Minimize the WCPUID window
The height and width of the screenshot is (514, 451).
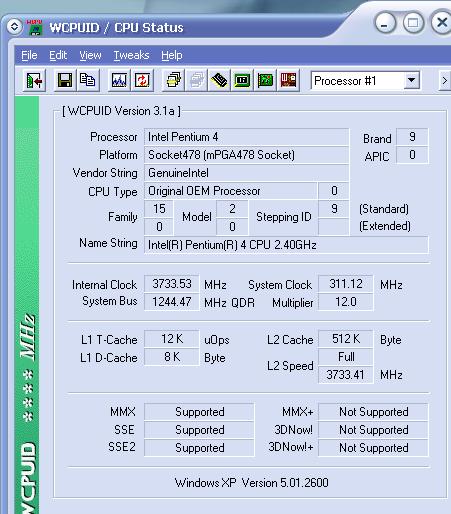click(x=385, y=23)
